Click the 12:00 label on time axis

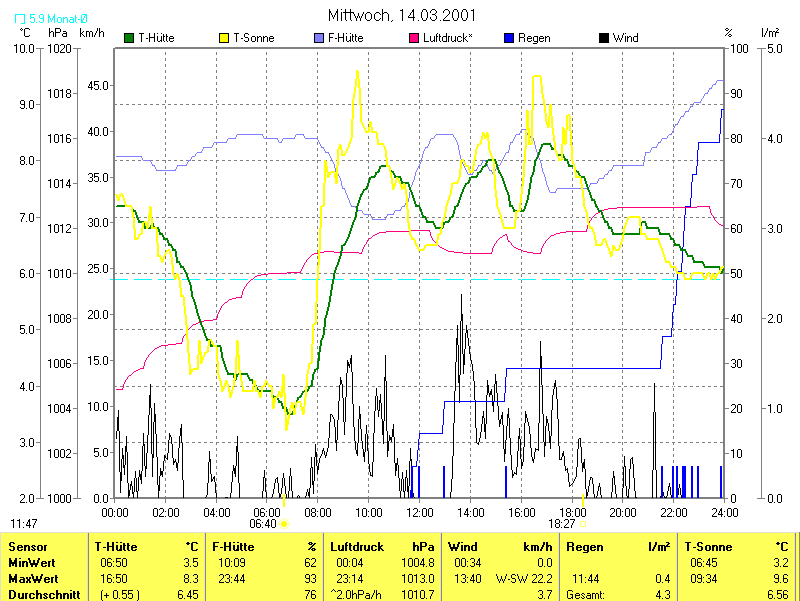pos(420,512)
